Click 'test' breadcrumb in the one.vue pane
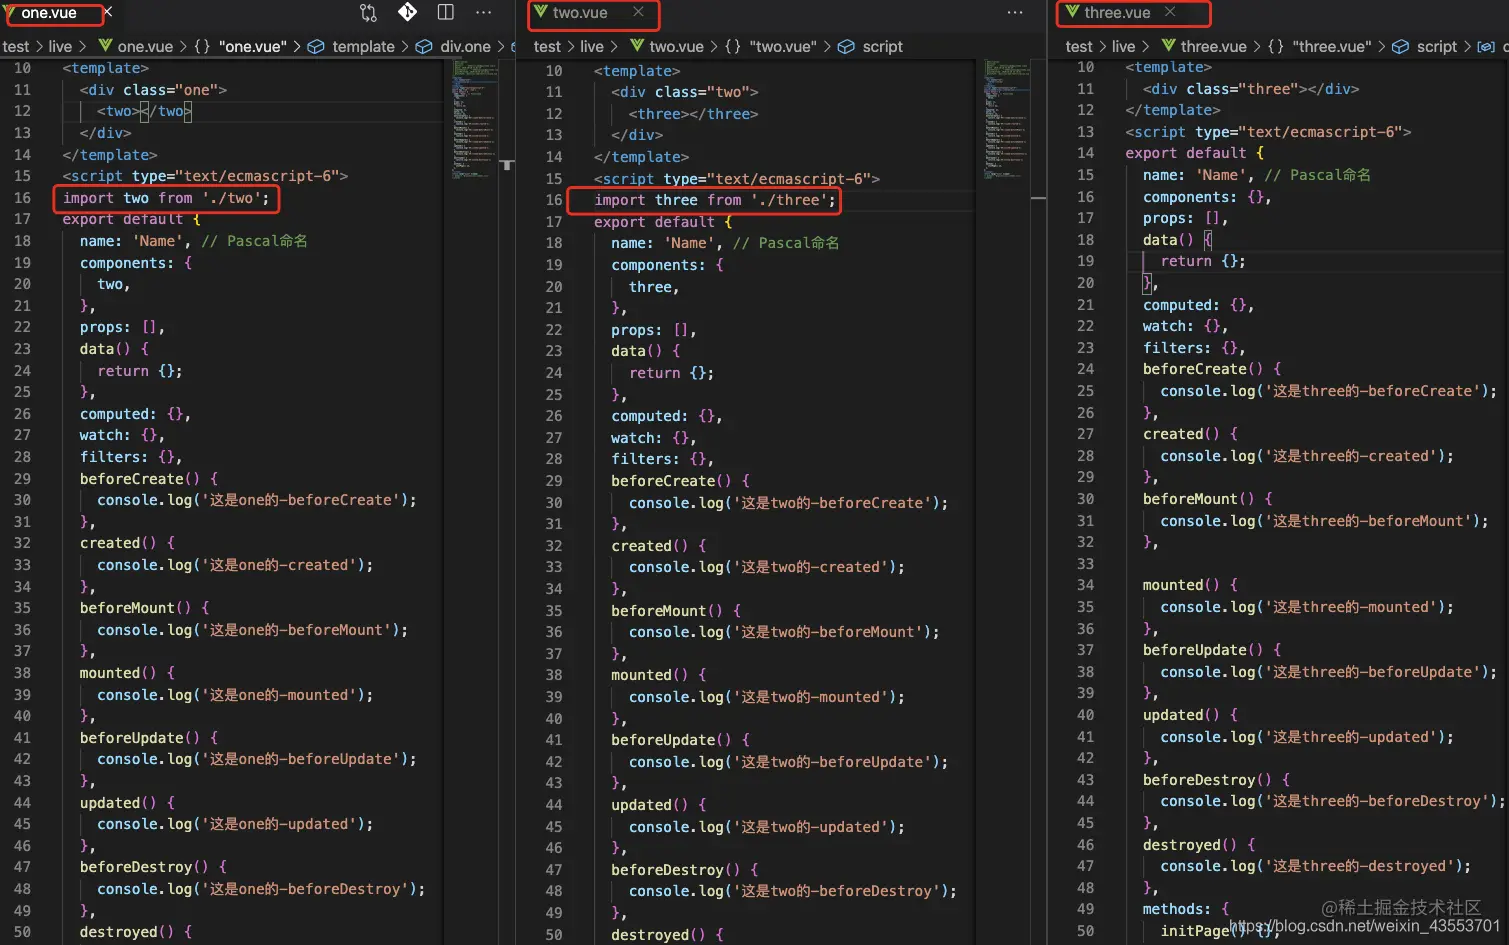This screenshot has height=945, width=1509. click(16, 47)
